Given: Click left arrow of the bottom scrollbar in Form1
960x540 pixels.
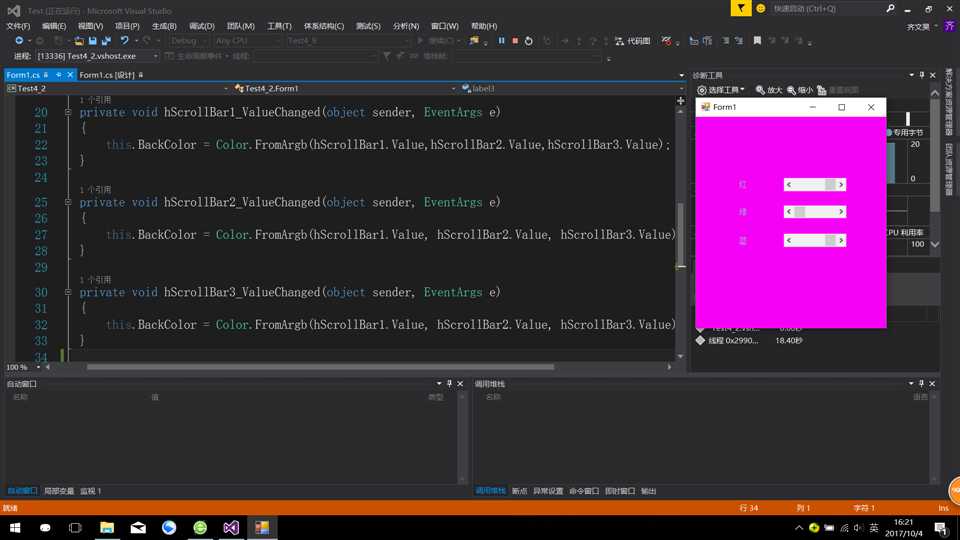Looking at the screenshot, I should (x=789, y=241).
